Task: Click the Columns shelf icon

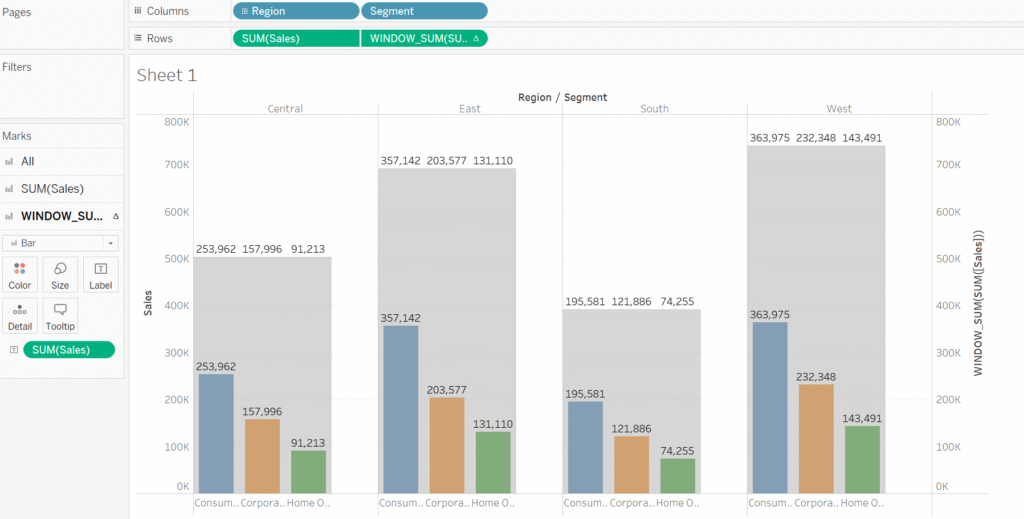Action: click(x=138, y=11)
